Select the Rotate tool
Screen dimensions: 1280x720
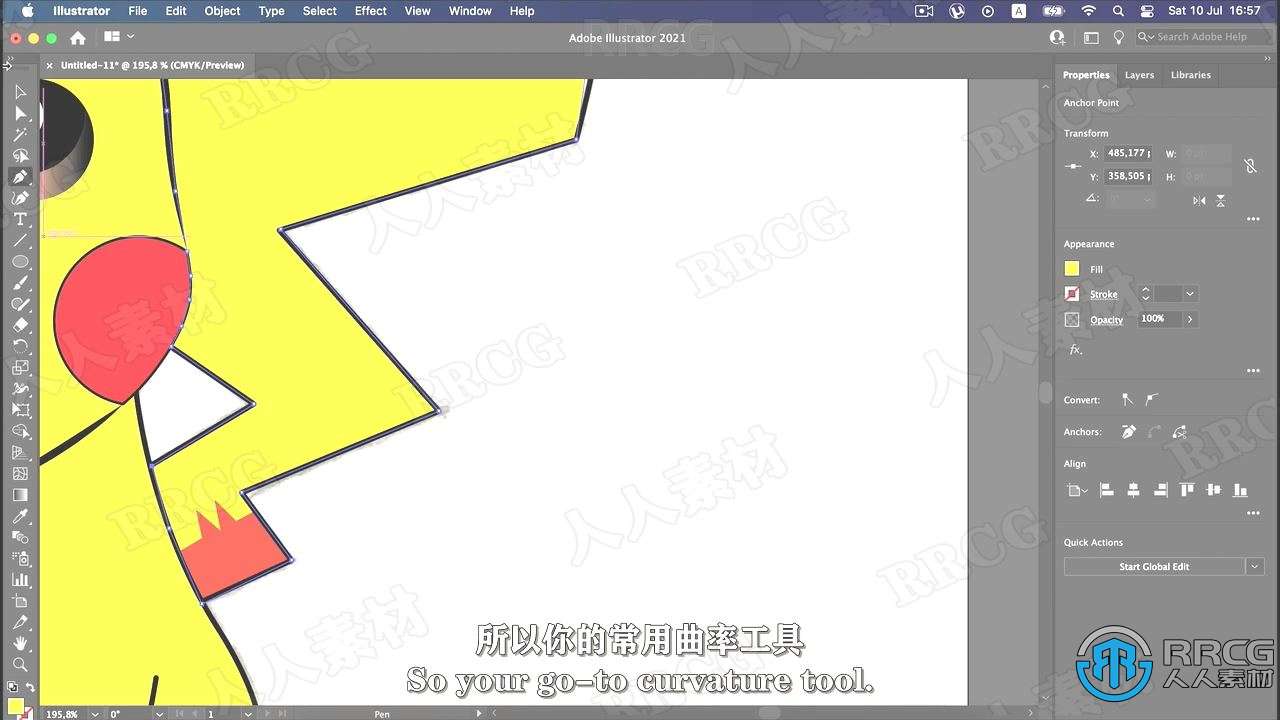click(x=20, y=346)
